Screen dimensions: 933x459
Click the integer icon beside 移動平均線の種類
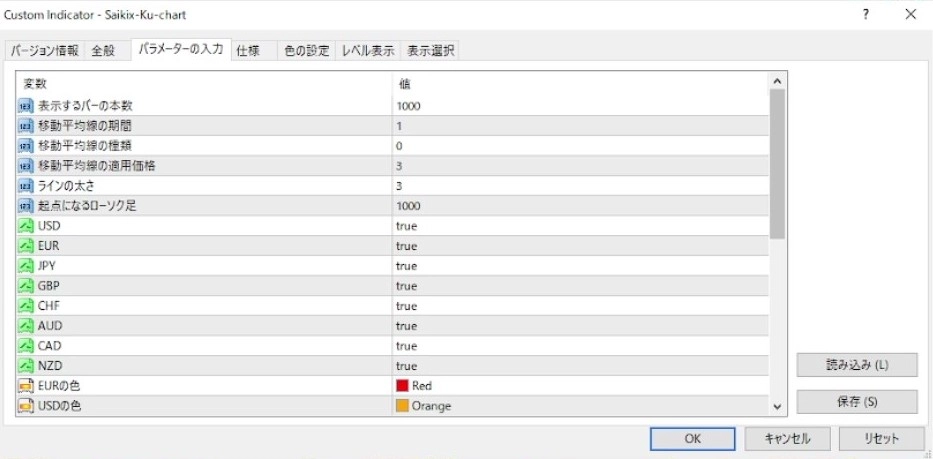(26, 146)
